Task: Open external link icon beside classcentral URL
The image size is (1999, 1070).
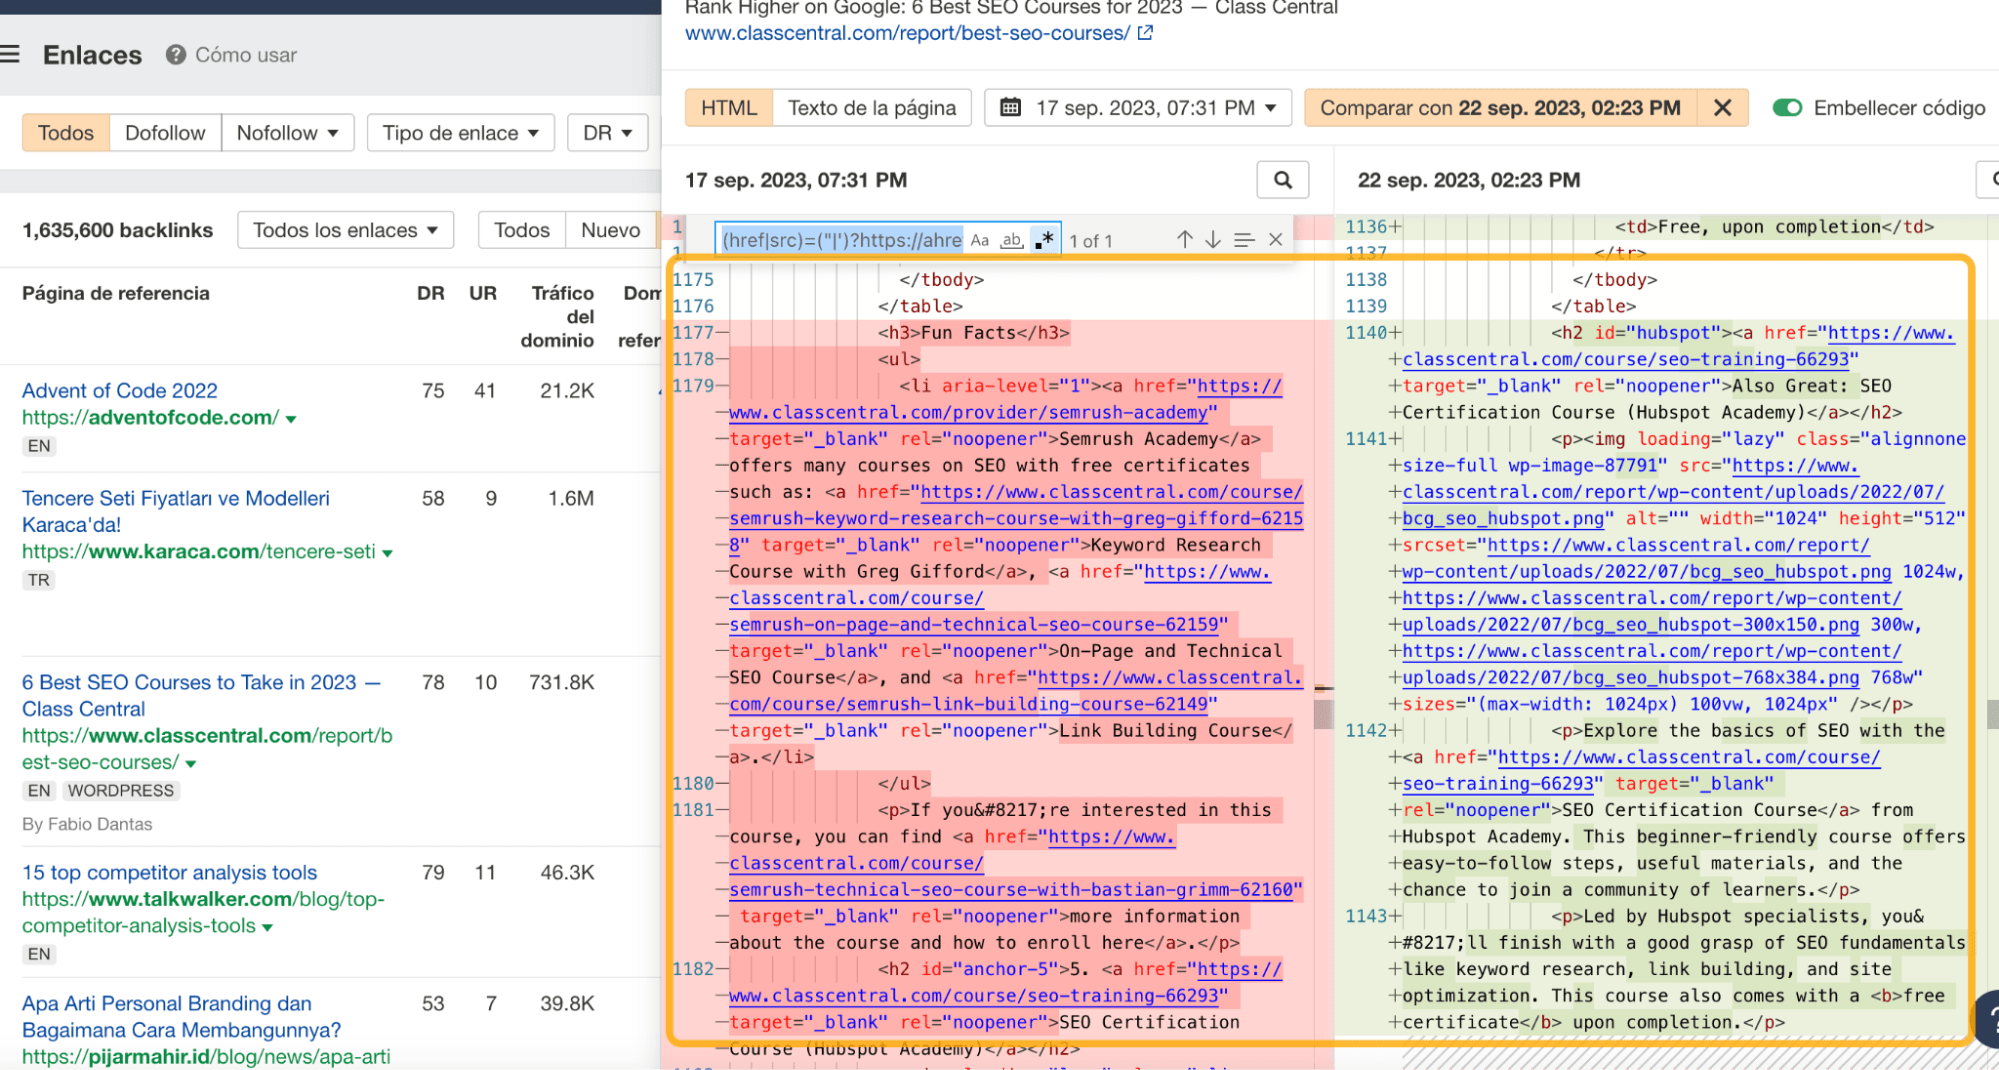Action: click(x=1146, y=33)
